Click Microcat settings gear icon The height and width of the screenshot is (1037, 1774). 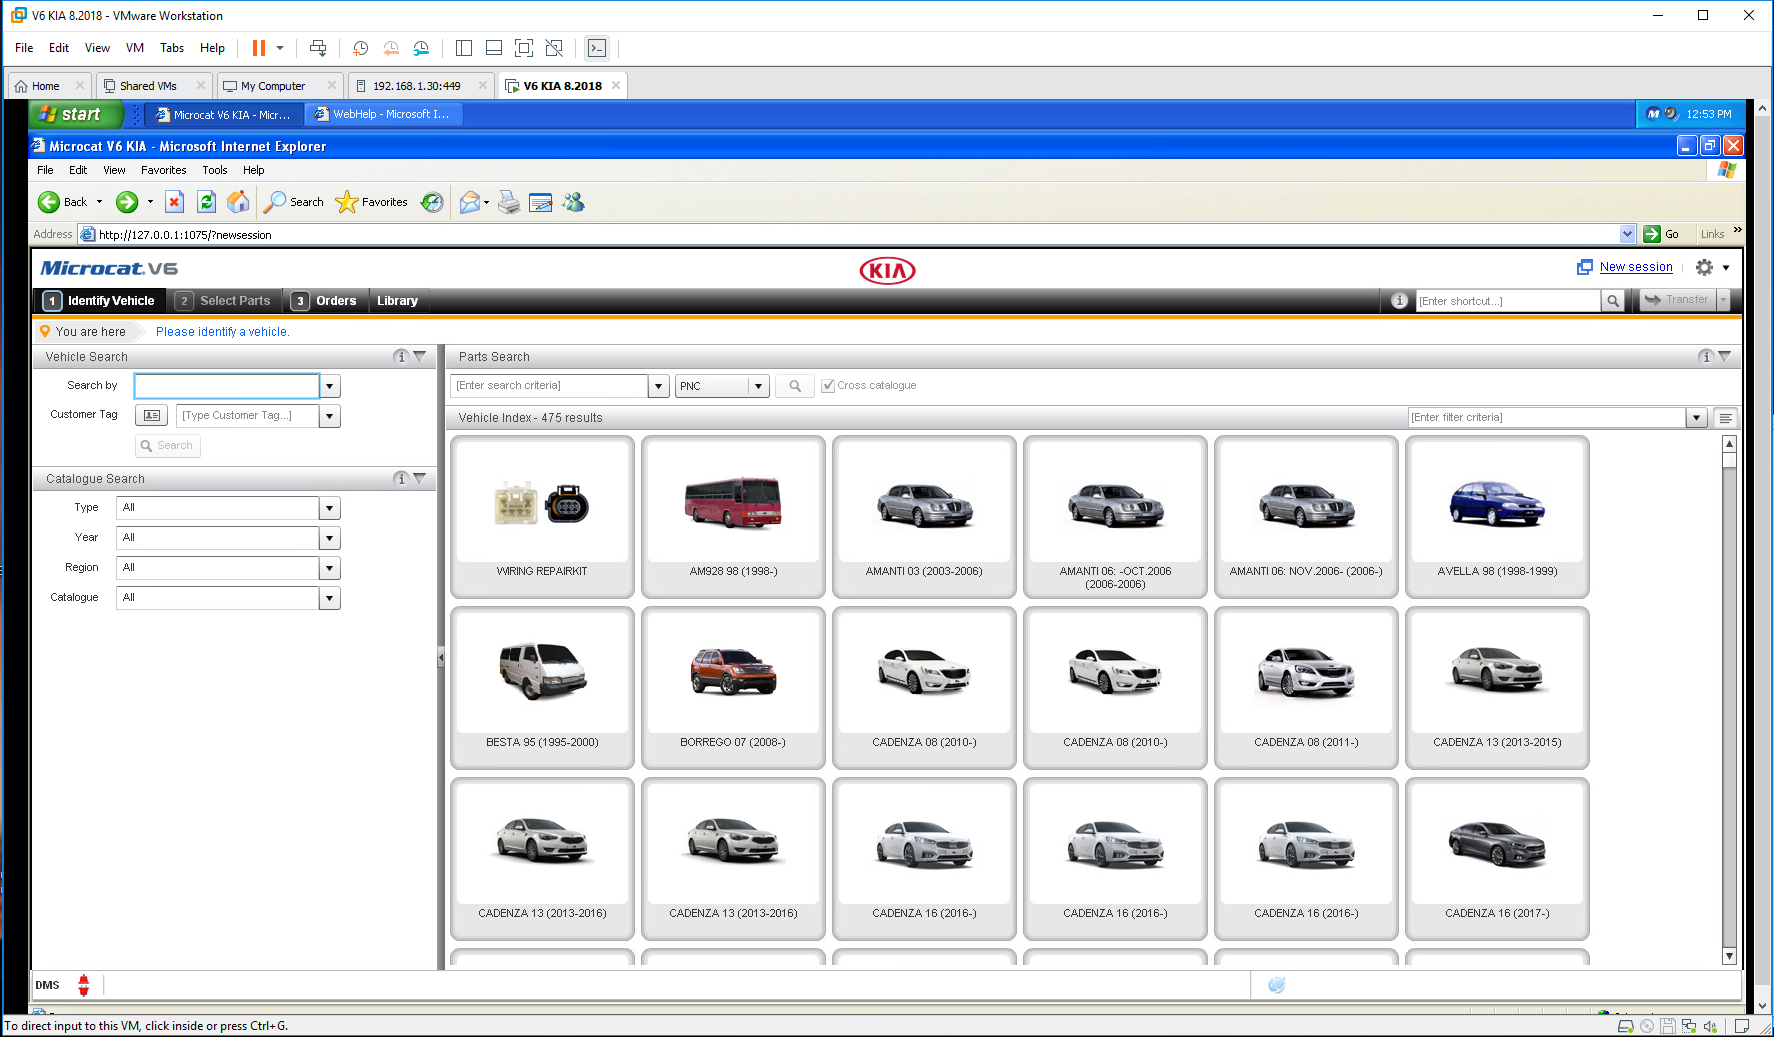point(1704,268)
